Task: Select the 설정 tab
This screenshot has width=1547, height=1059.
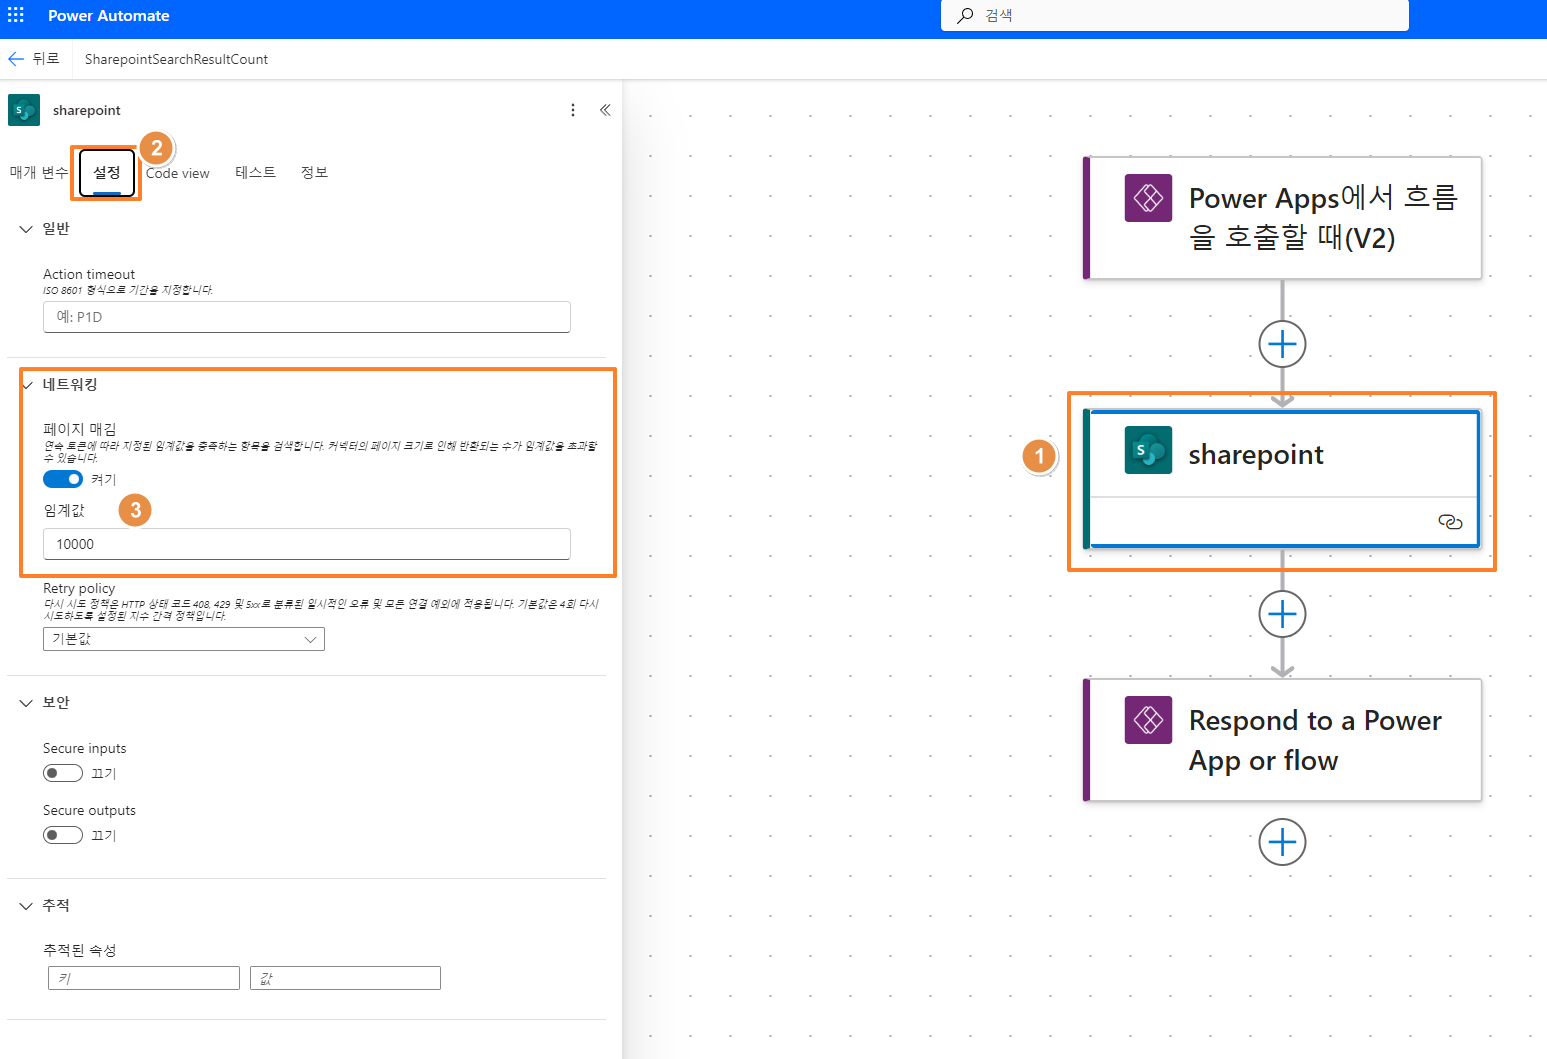Action: [107, 173]
